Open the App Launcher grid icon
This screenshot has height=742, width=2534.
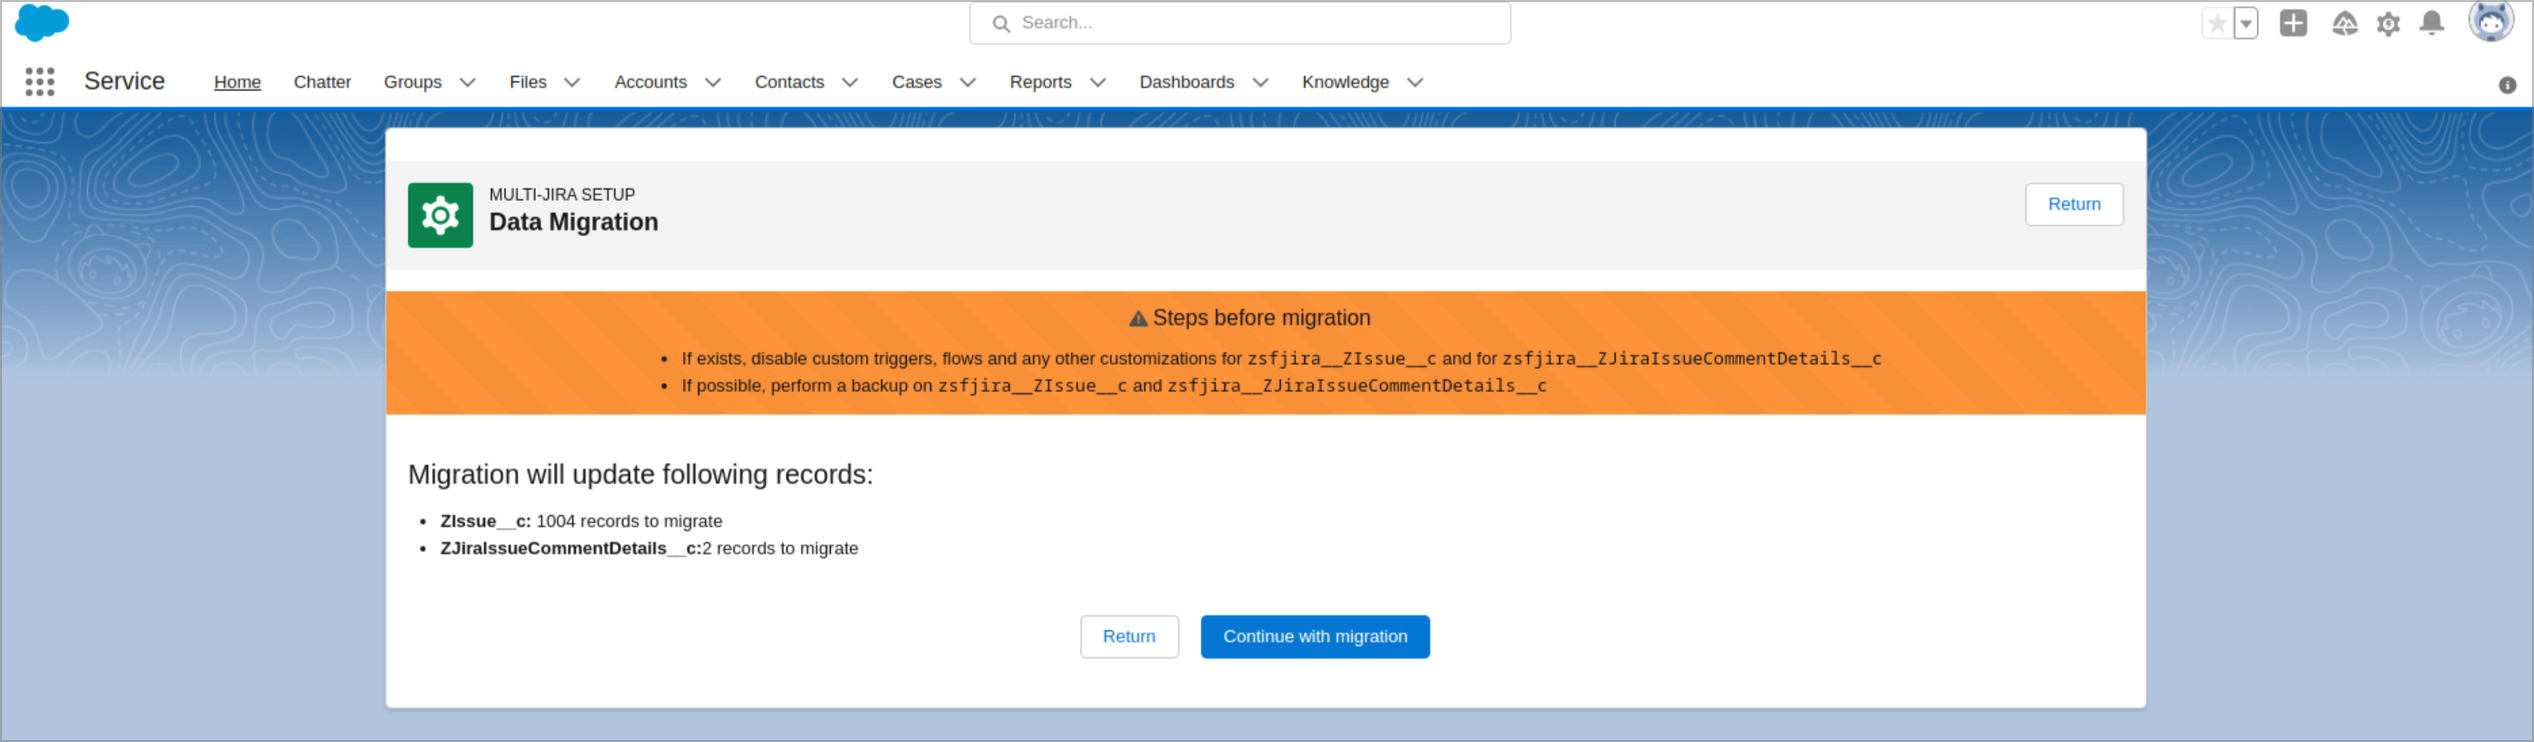tap(40, 82)
